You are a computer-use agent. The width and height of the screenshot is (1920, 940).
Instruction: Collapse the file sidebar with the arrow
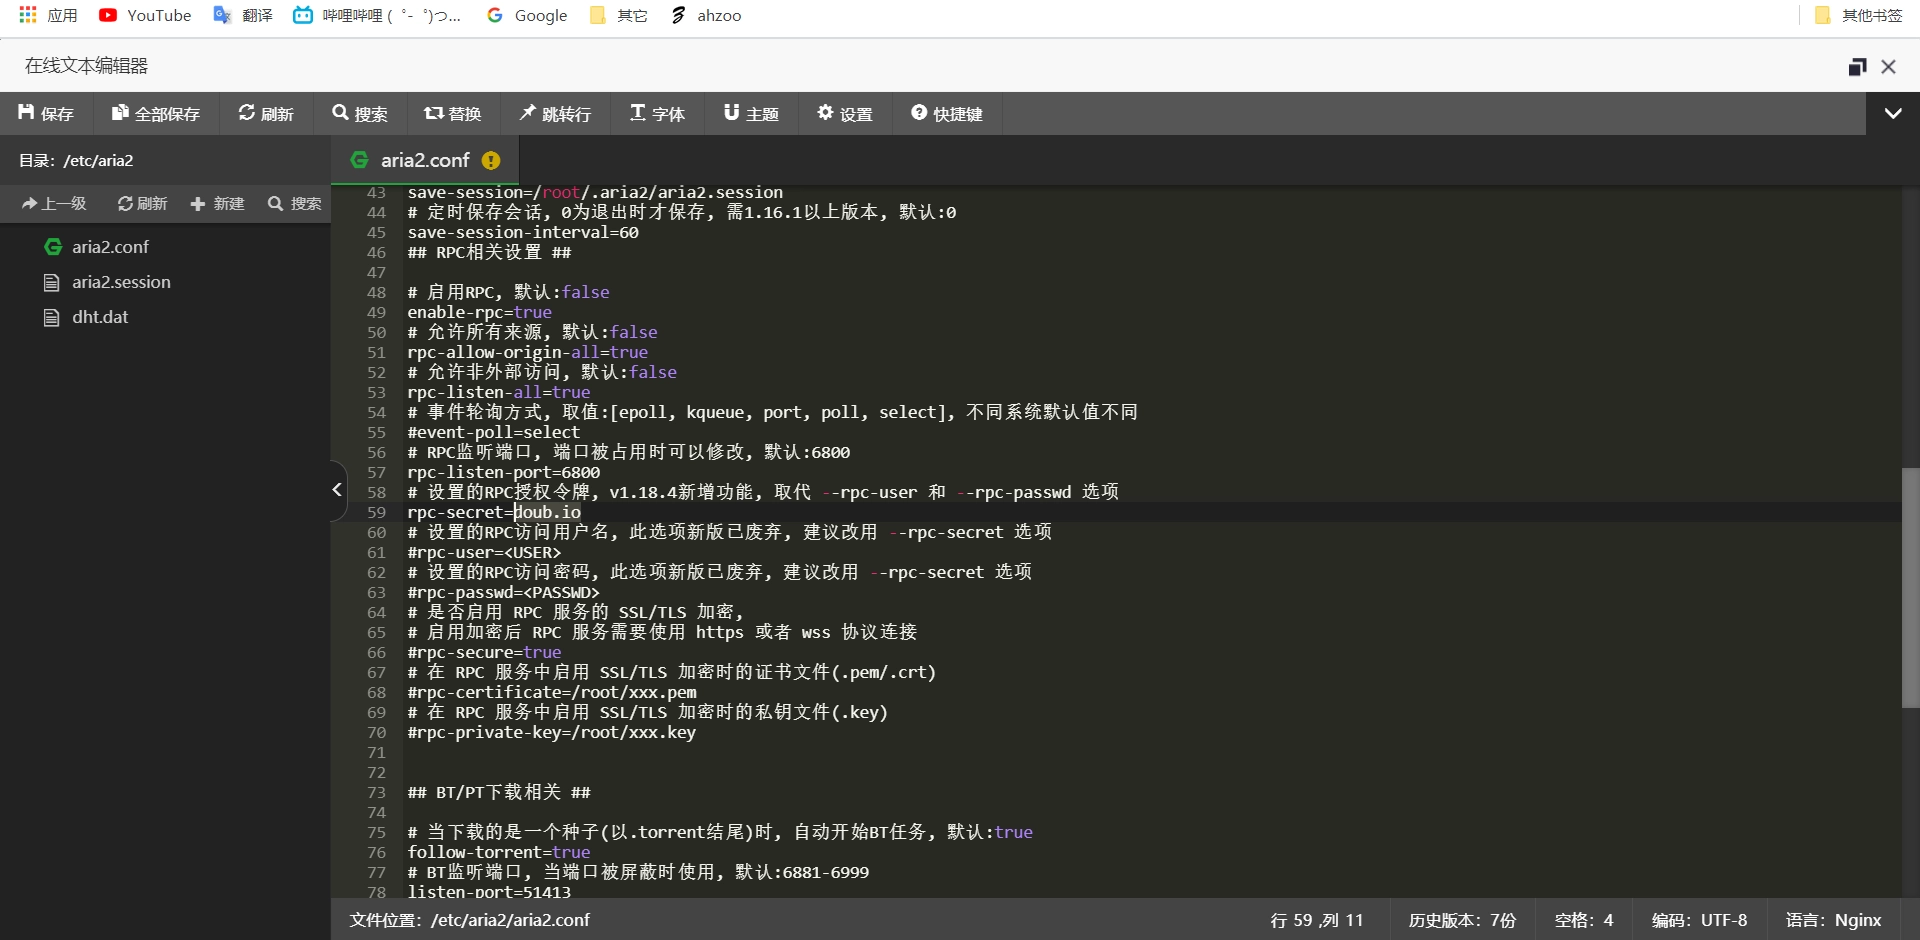pos(336,490)
